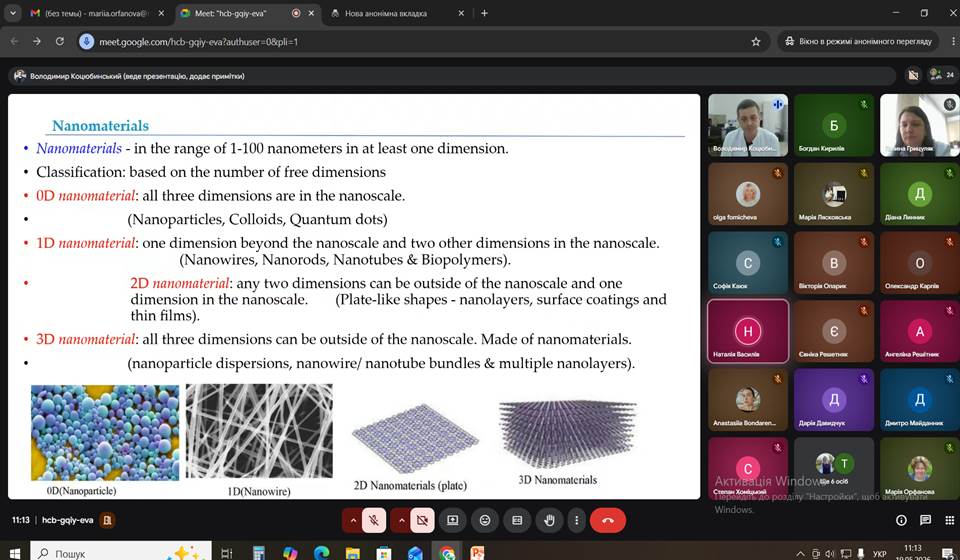Image resolution: width=960 pixels, height=560 pixels.
Task: Open the emoji reactions panel
Action: pyautogui.click(x=485, y=520)
